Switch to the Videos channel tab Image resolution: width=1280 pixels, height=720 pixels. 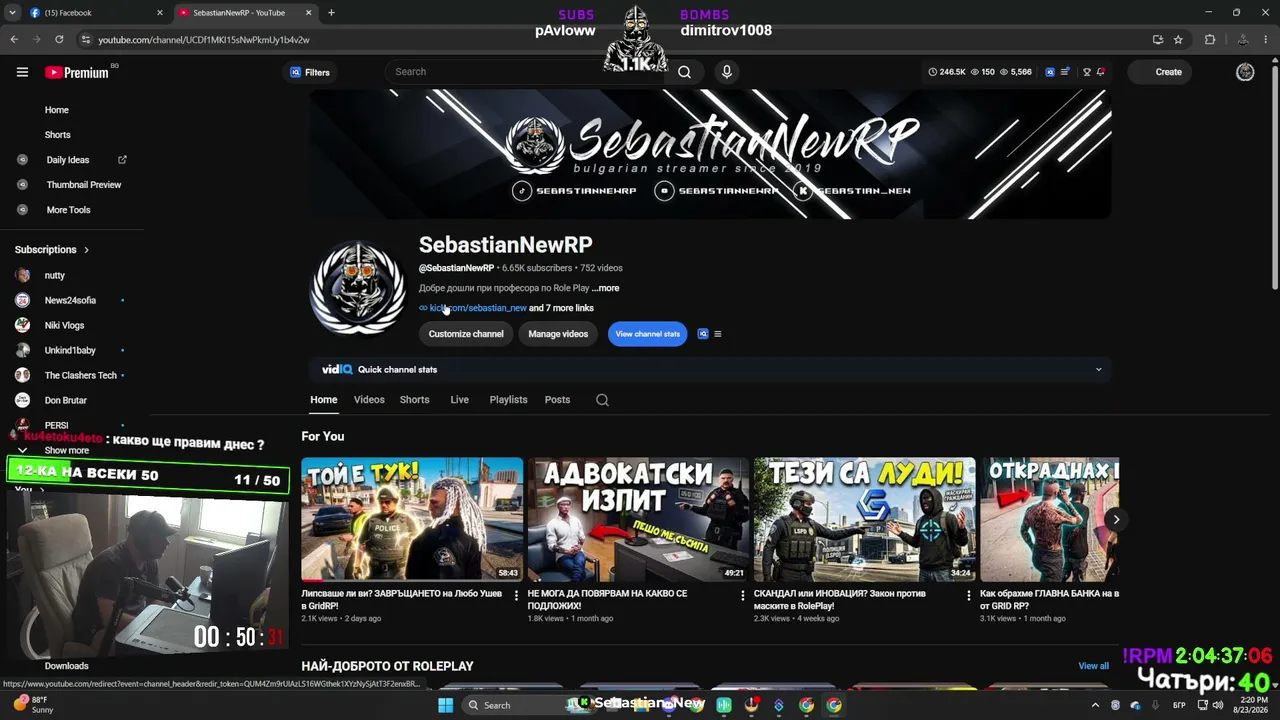[x=369, y=400]
